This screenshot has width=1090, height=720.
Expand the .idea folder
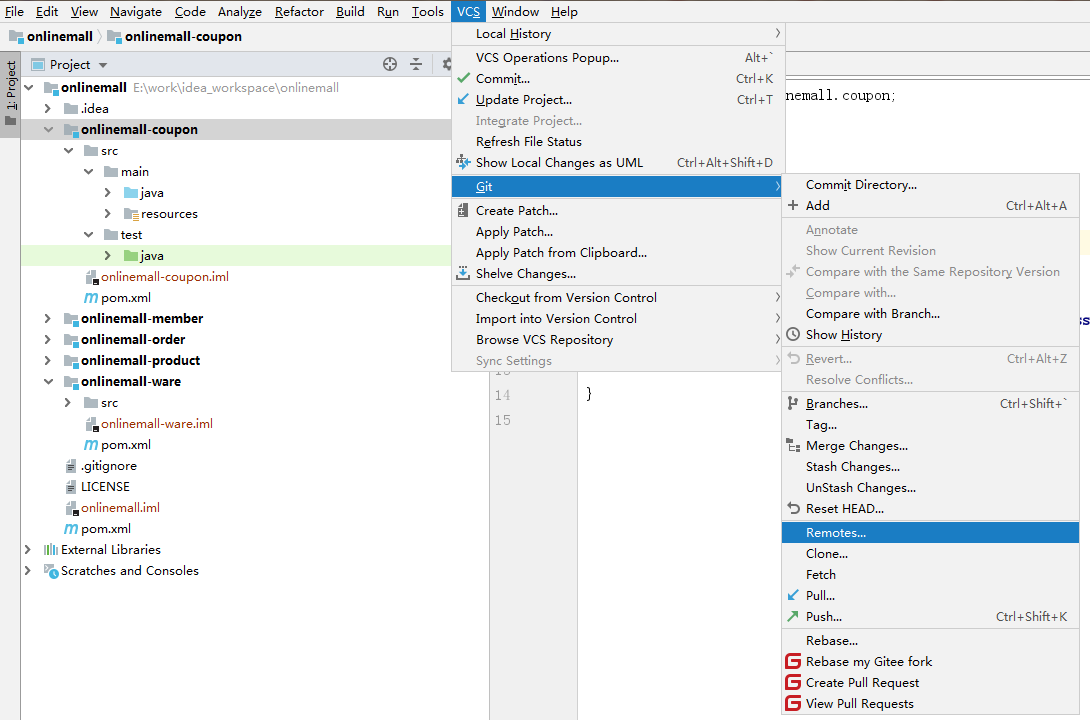48,108
